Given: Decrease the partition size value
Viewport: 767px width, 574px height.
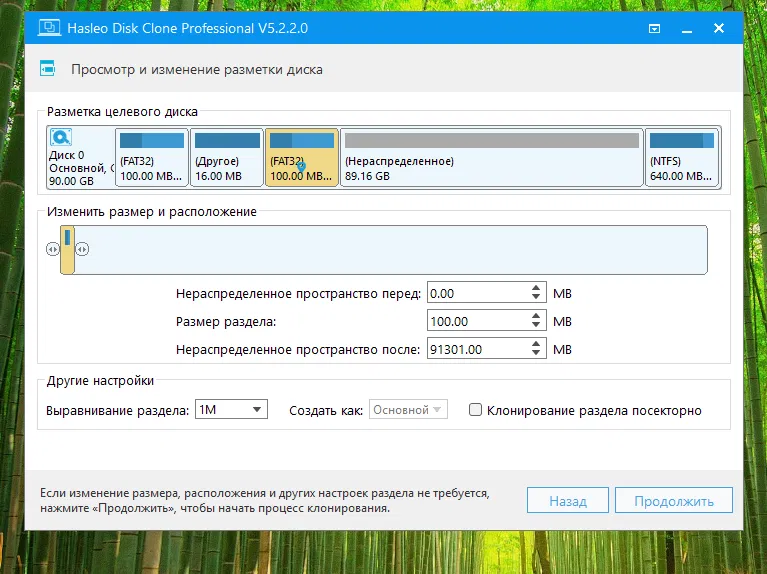Looking at the screenshot, I should (x=536, y=325).
